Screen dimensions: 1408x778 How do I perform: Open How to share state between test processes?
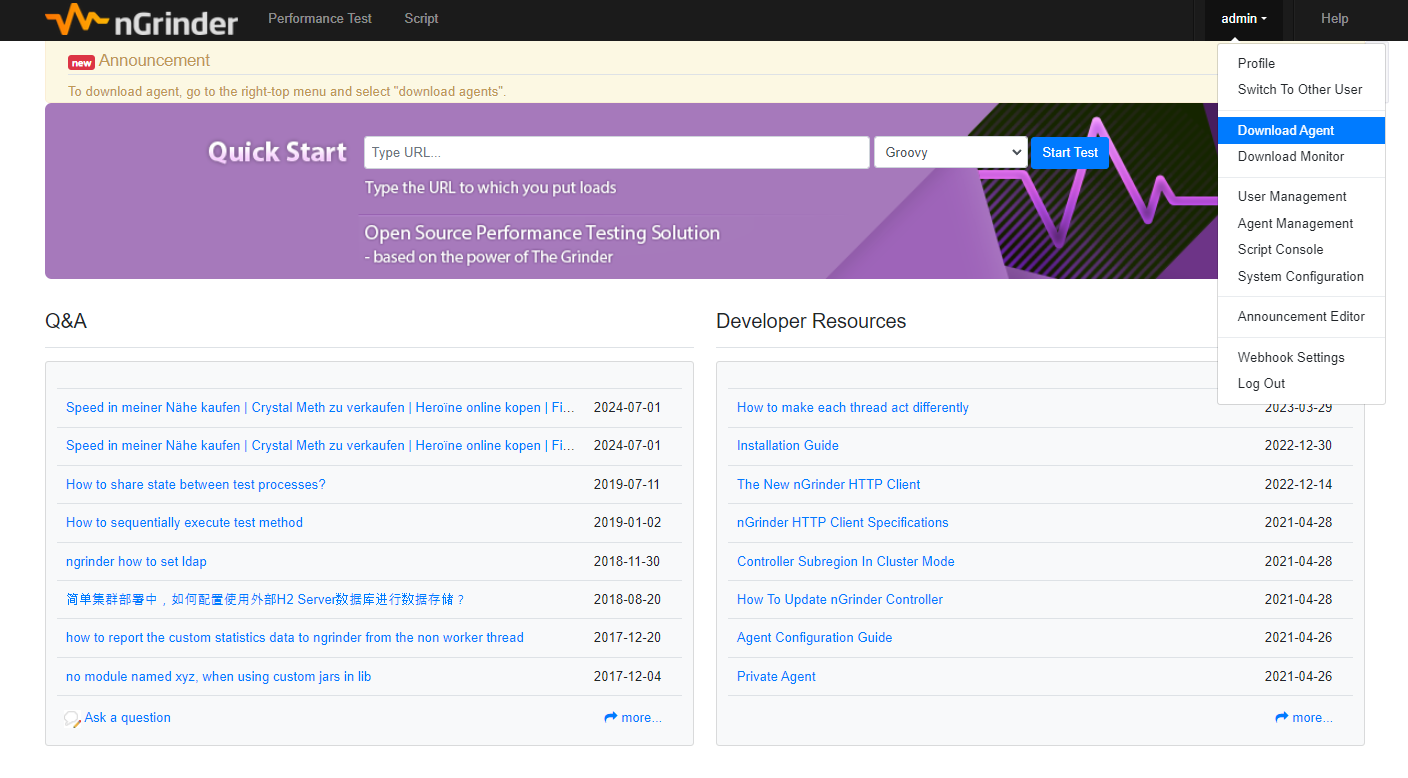click(196, 484)
